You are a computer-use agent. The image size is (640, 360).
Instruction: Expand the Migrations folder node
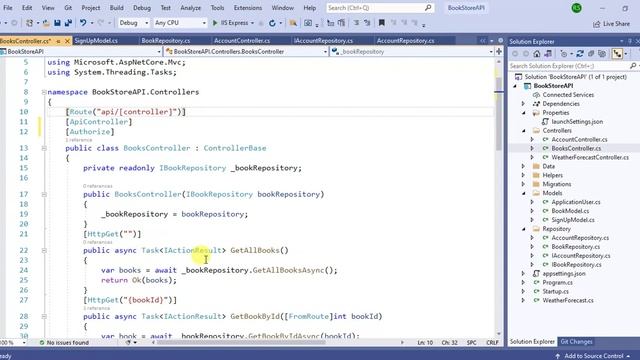point(524,184)
